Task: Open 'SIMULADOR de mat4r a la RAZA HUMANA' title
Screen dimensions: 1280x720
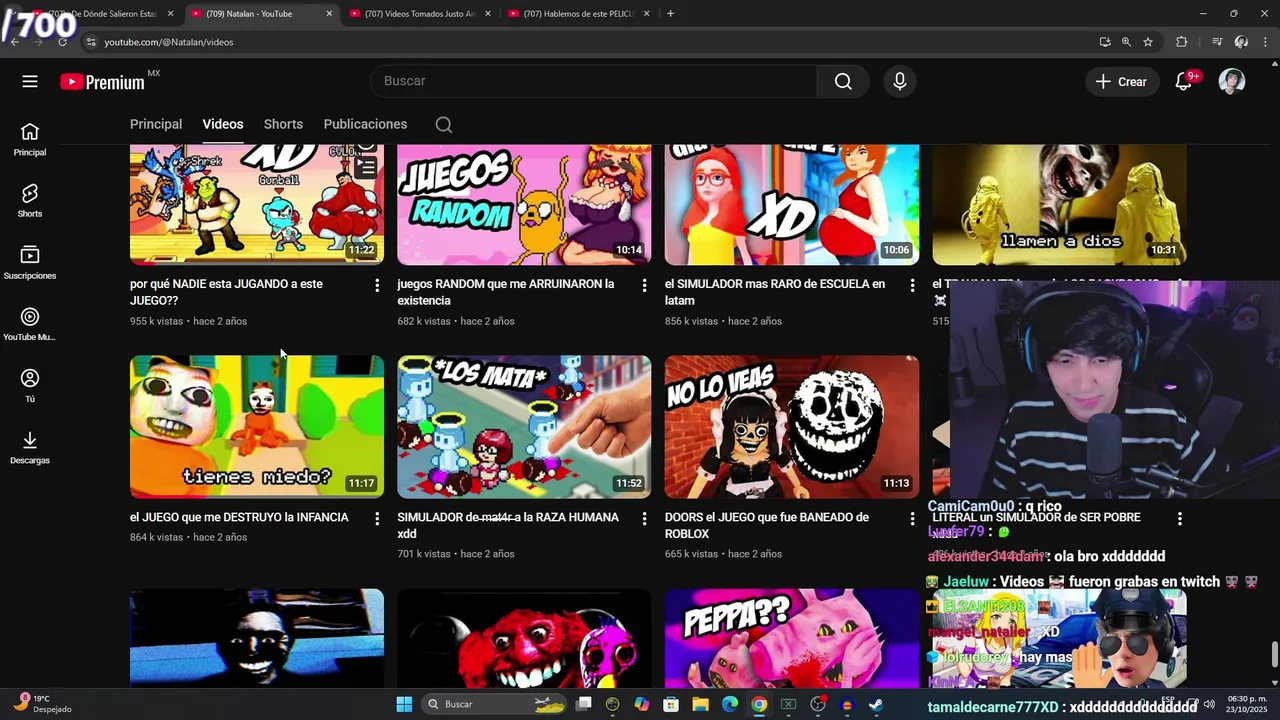Action: [508, 525]
